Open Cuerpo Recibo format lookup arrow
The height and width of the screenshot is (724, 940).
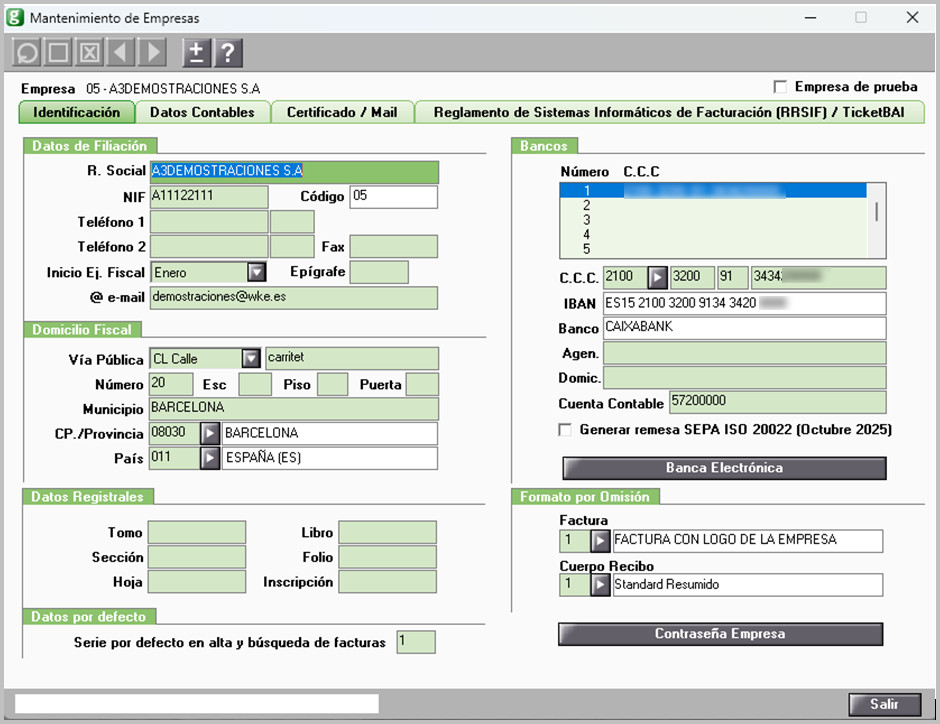coord(600,584)
